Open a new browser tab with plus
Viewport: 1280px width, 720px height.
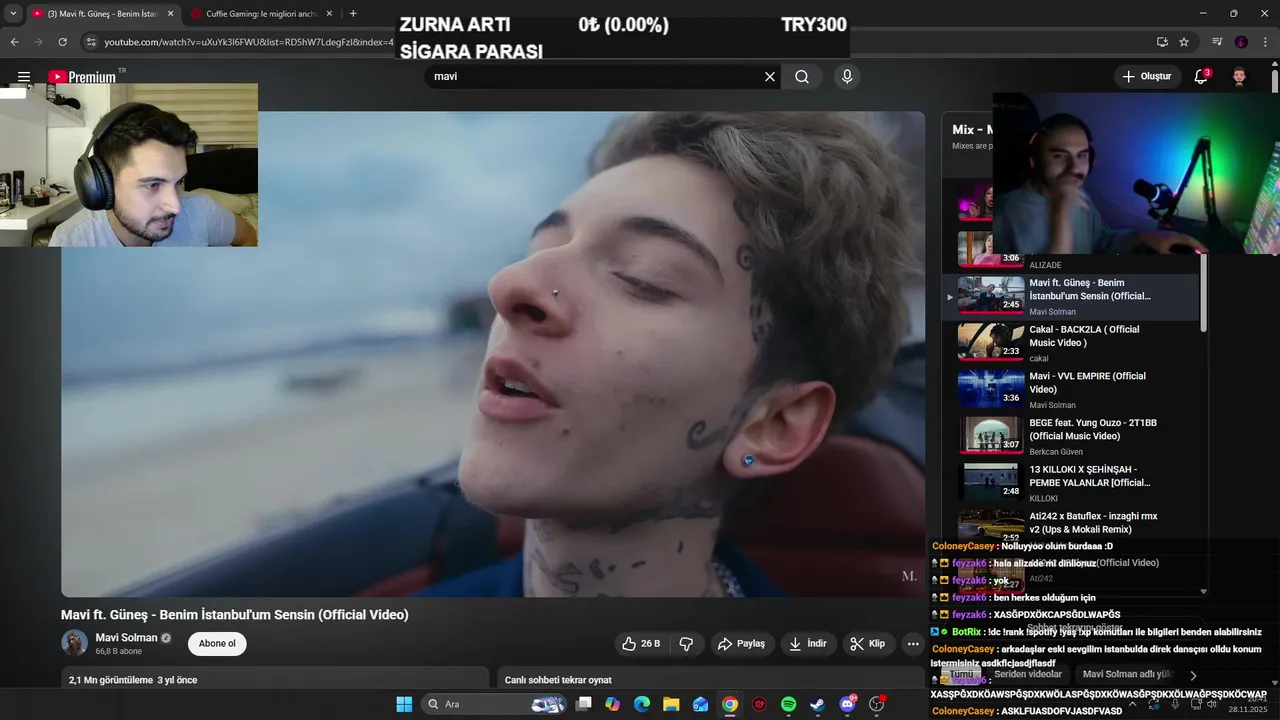tap(353, 14)
